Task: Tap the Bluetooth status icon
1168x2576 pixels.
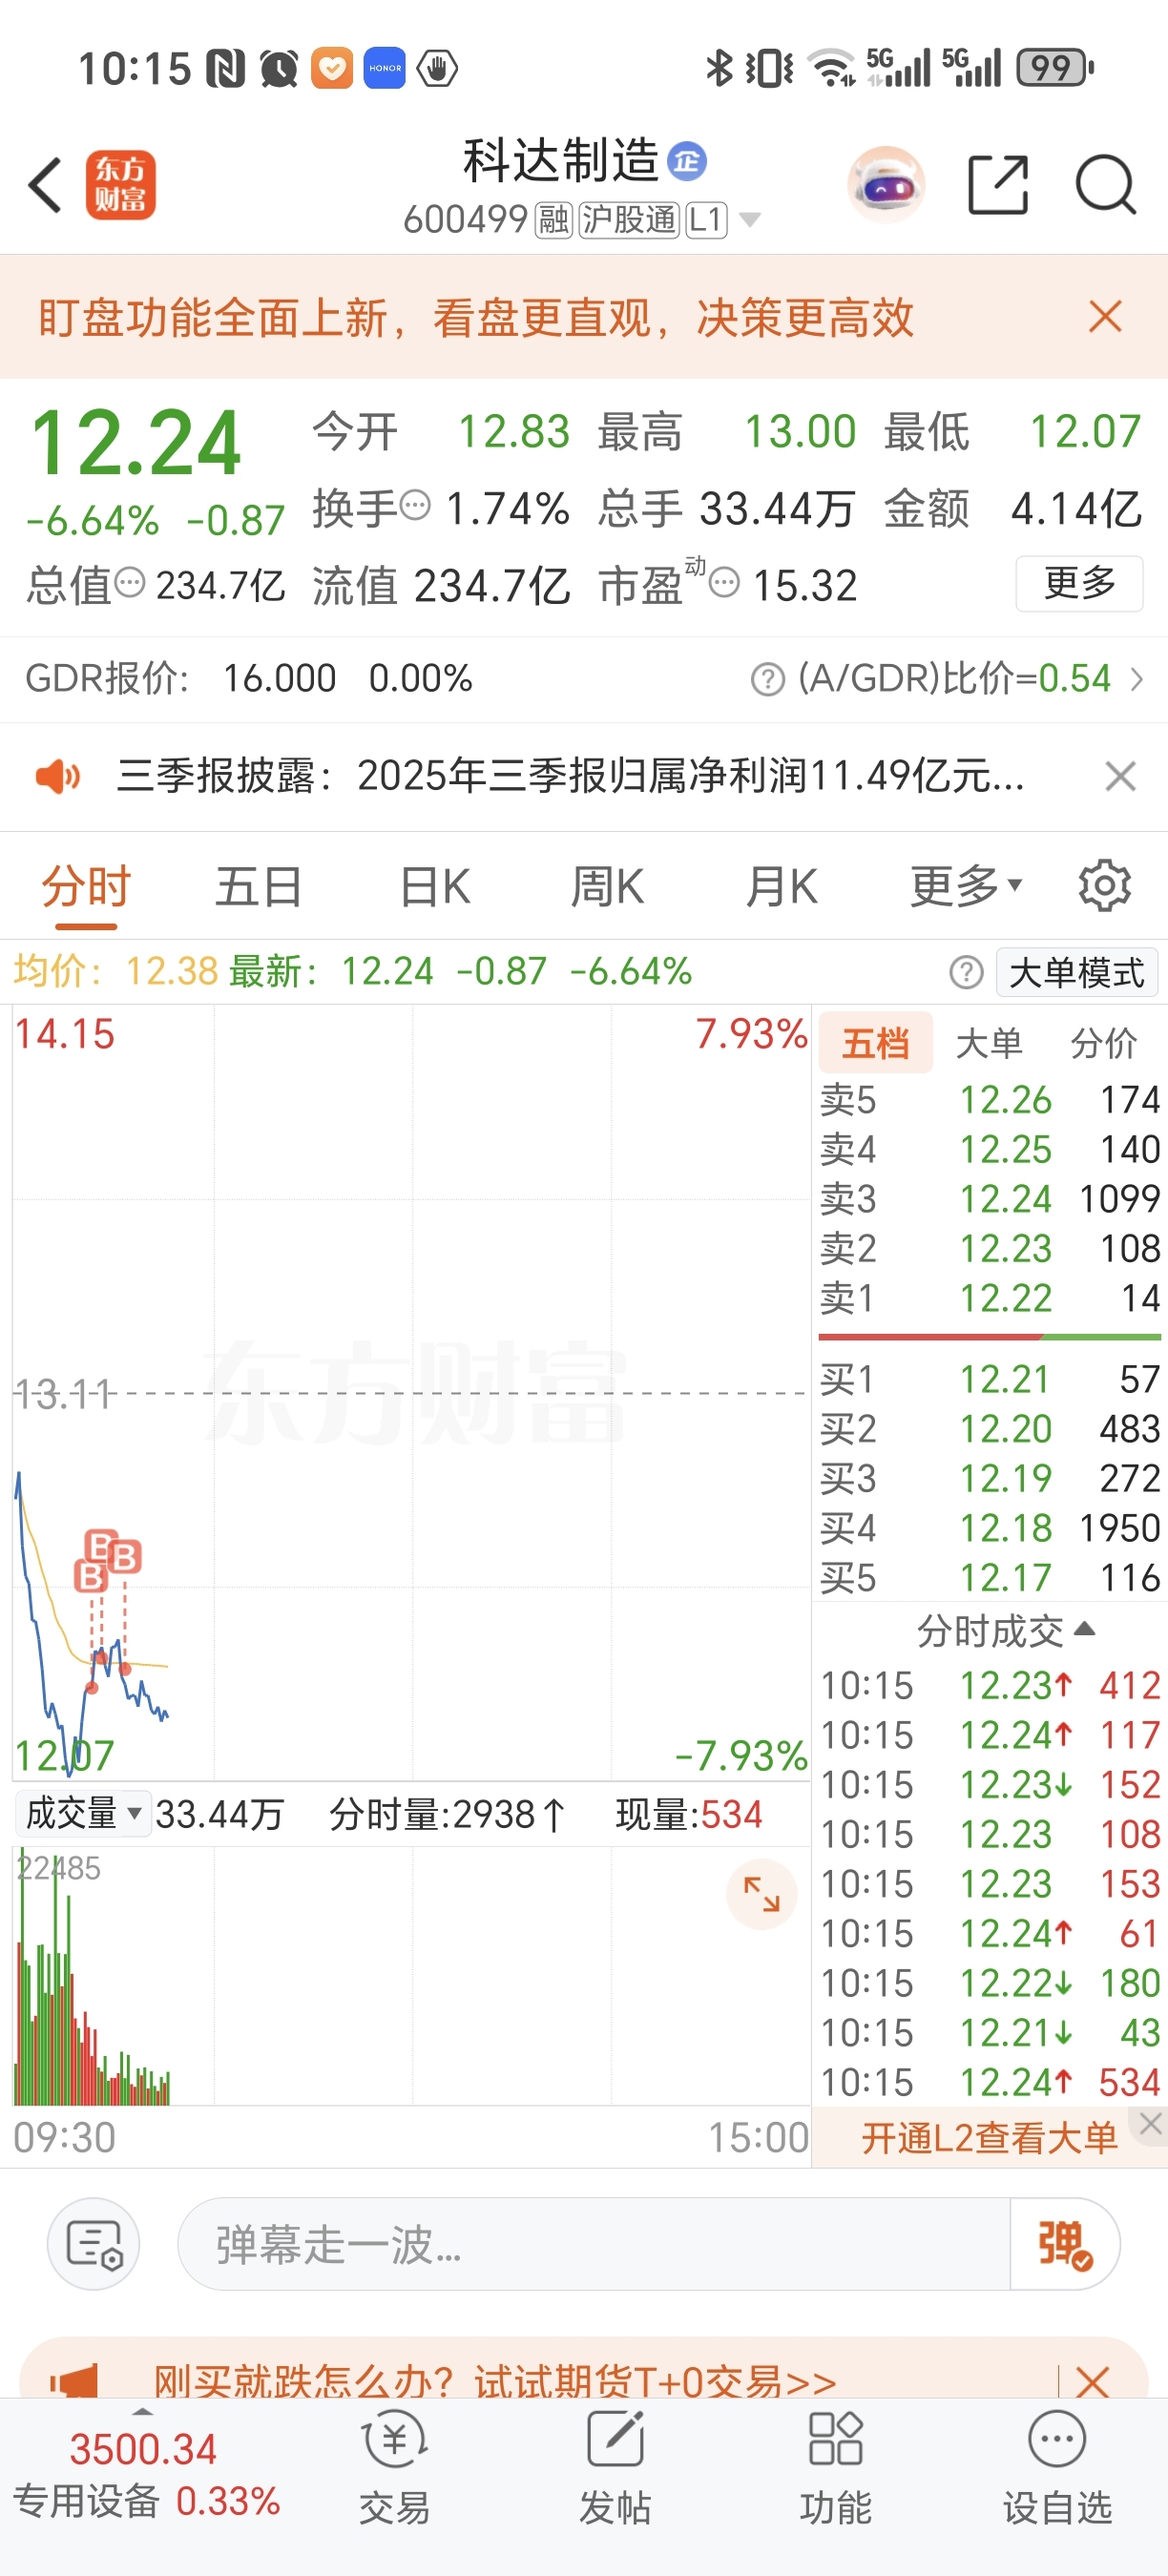Action: 719,68
